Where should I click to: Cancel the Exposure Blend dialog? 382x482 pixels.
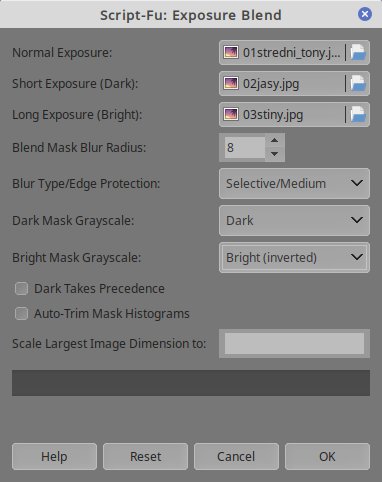(236, 456)
